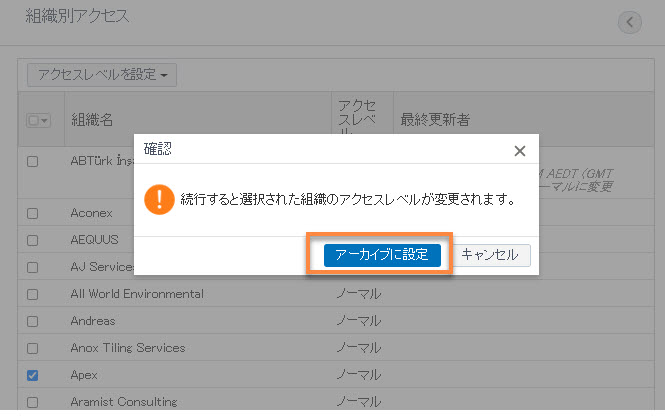Click organization name Aconex
The image size is (665, 417).
(x=91, y=213)
